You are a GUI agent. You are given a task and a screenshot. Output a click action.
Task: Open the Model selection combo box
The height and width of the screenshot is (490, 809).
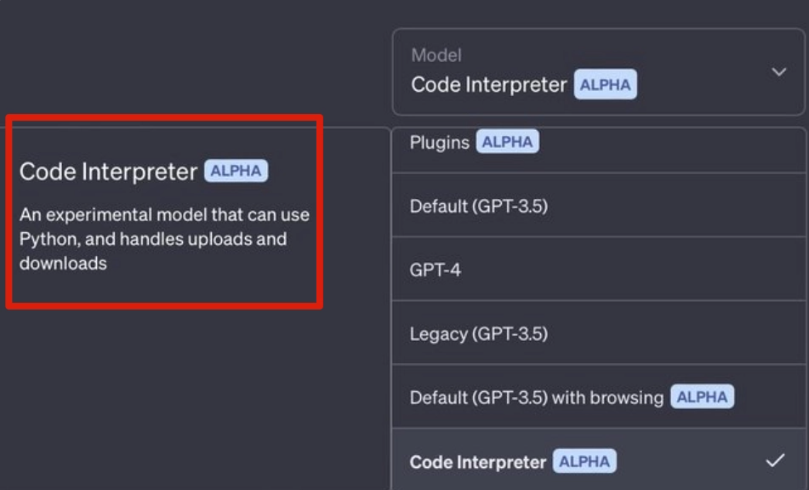click(598, 72)
